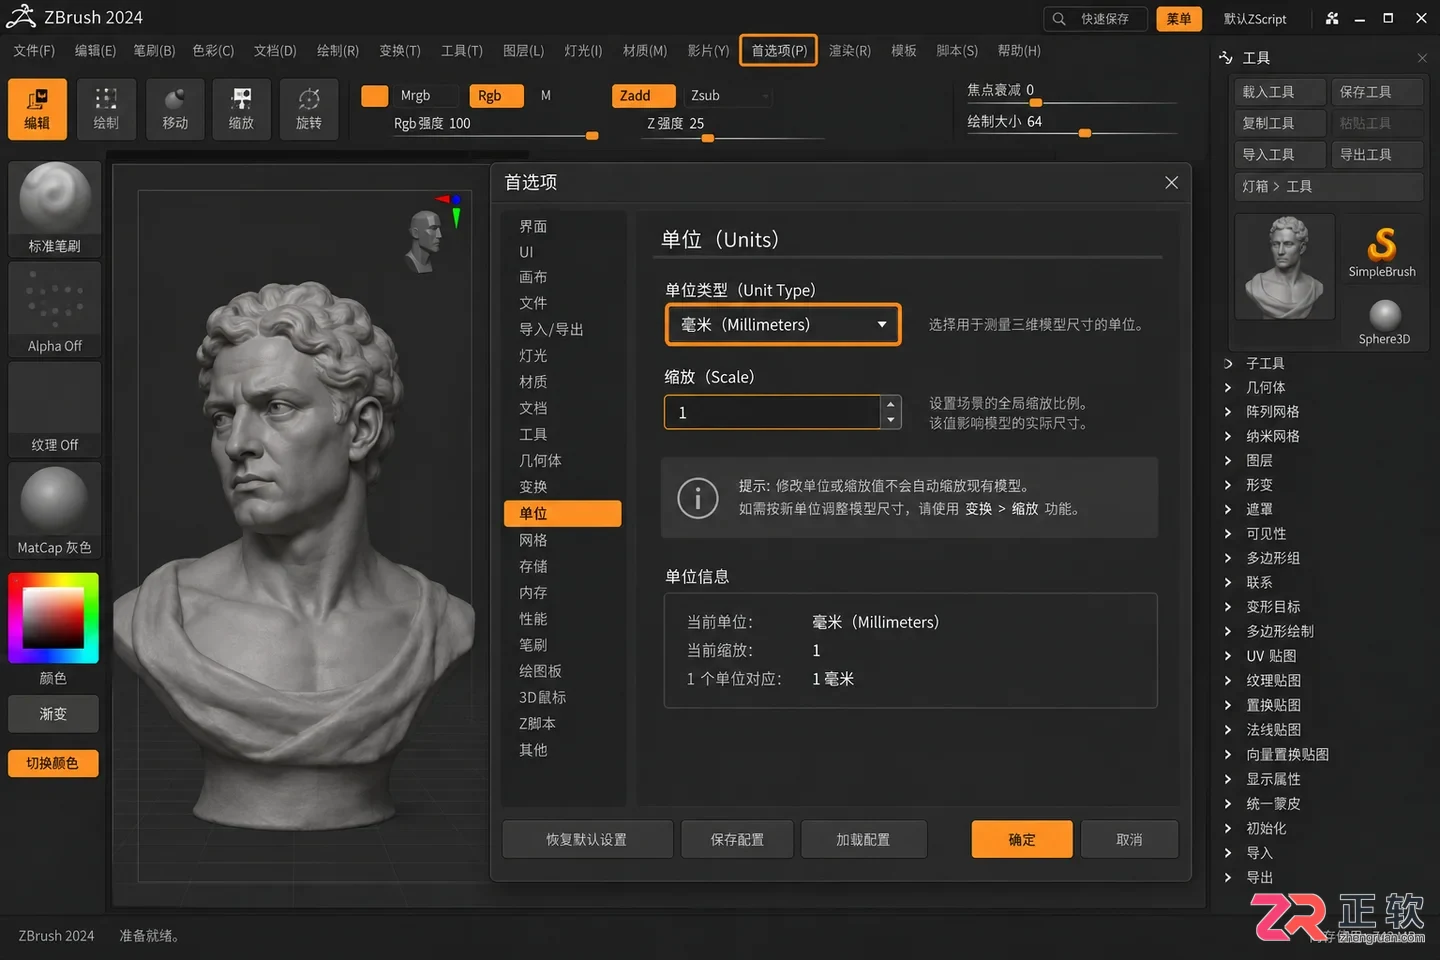Open the MatCap 灰色 material picker
Image resolution: width=1440 pixels, height=960 pixels.
[x=54, y=510]
